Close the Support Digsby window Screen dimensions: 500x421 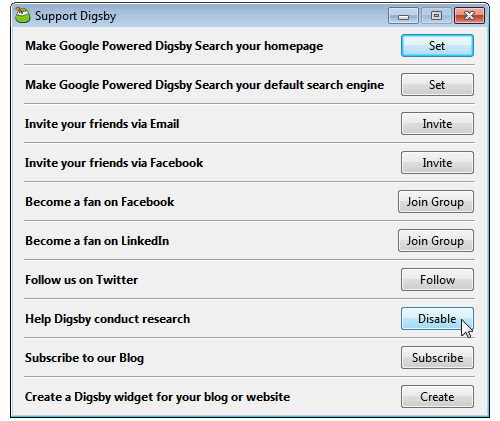coord(469,16)
